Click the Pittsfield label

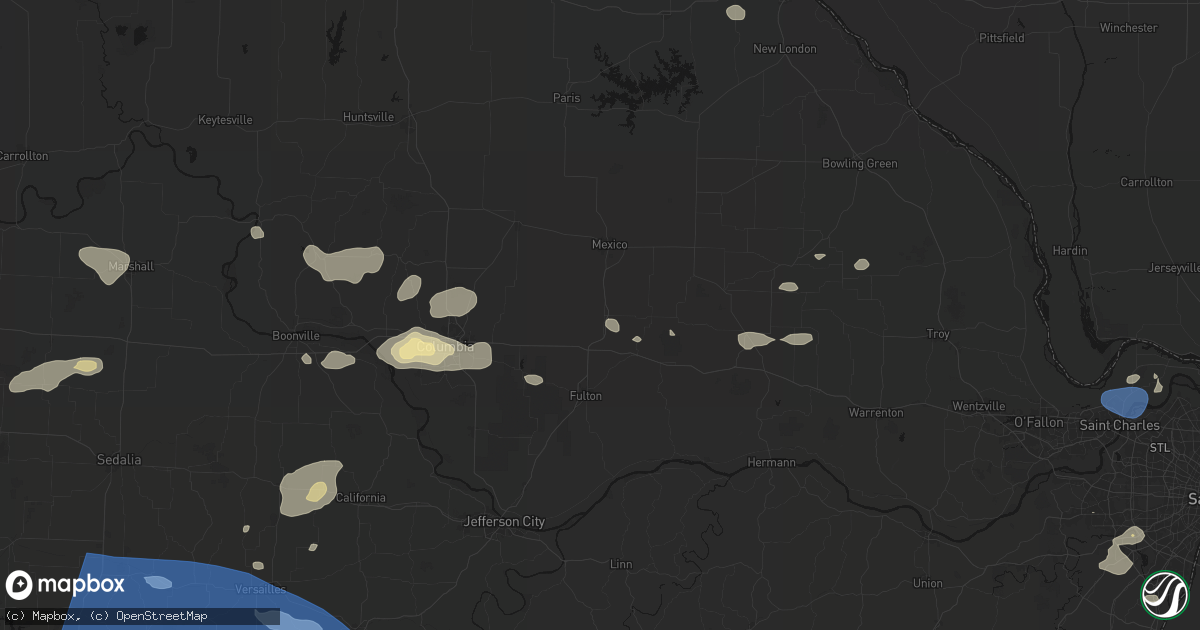[1002, 38]
